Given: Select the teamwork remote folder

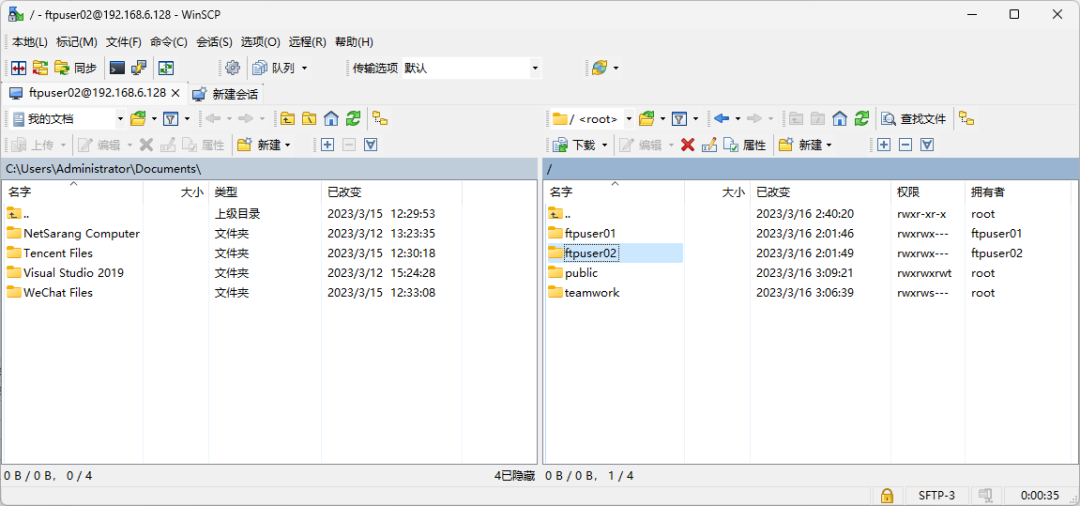Looking at the screenshot, I should point(592,293).
